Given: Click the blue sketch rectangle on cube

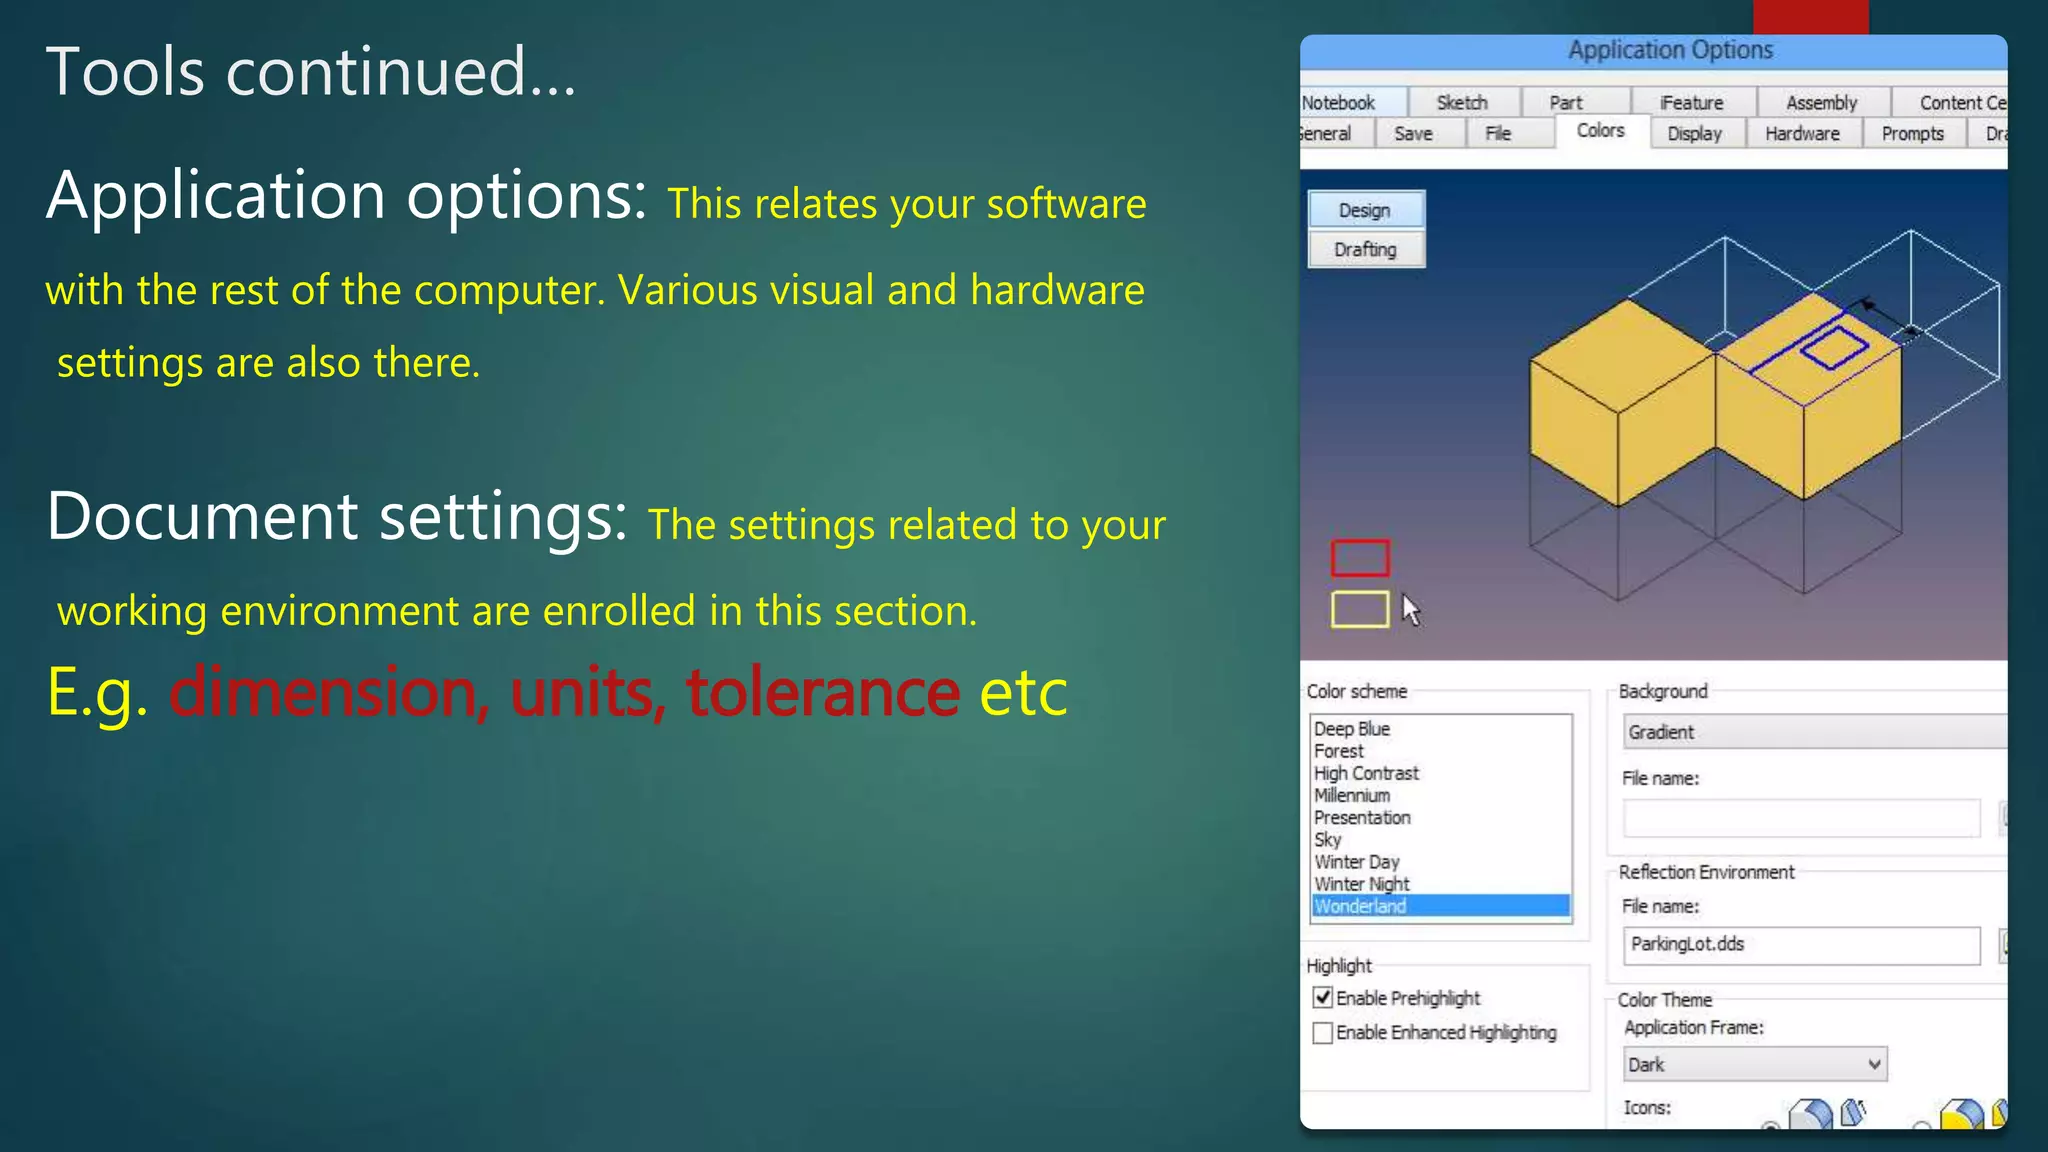Looking at the screenshot, I should point(1833,350).
